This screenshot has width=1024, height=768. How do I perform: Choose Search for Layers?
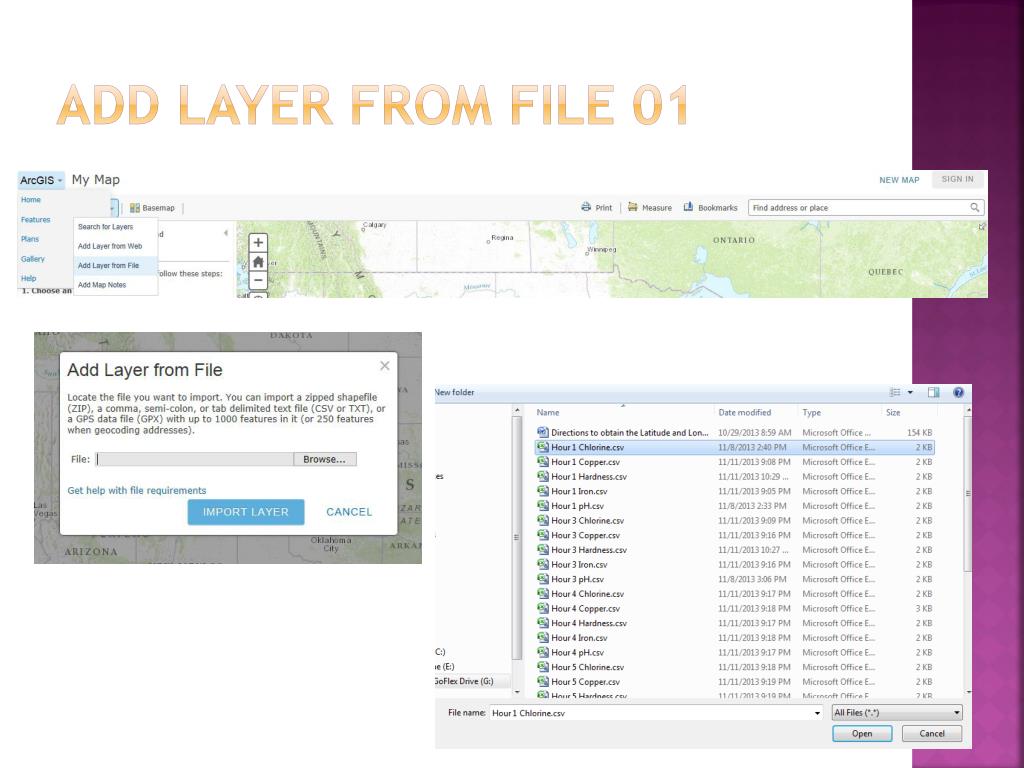pos(115,227)
